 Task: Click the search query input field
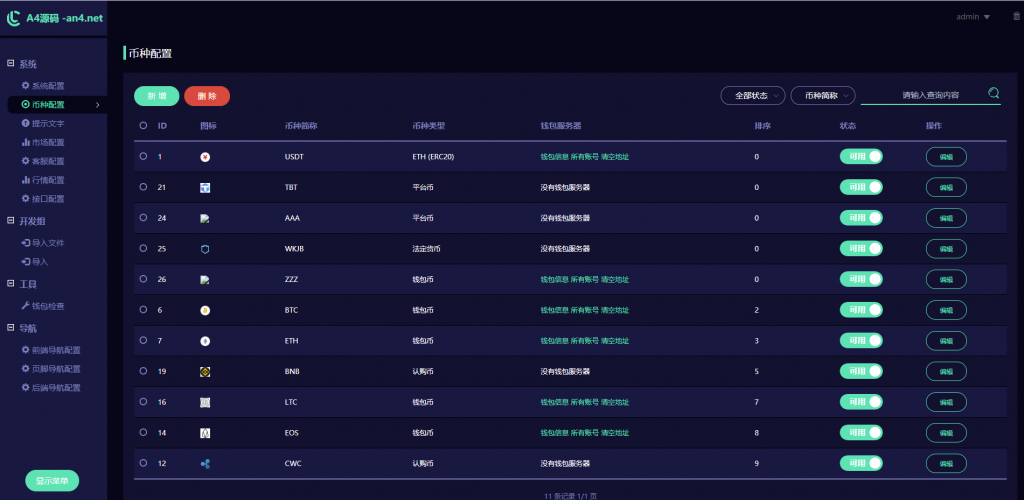click(922, 95)
